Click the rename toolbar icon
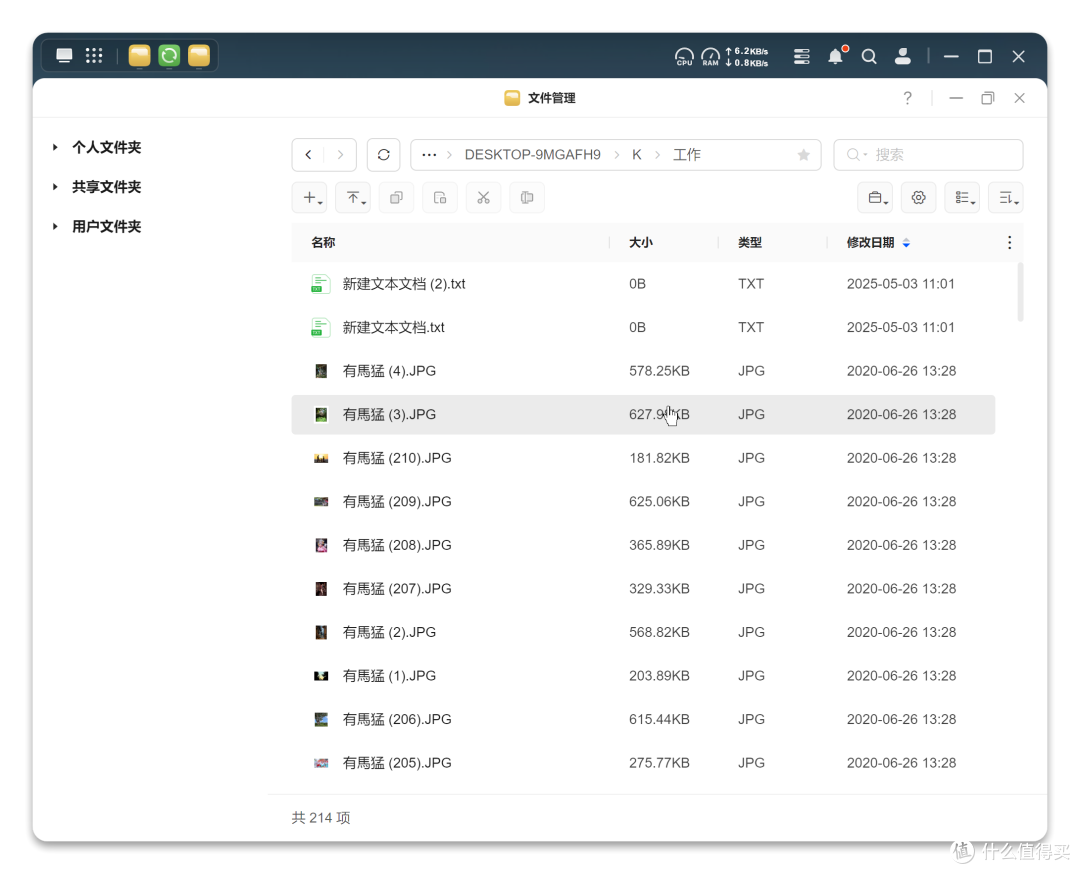This screenshot has height=874, width=1080. 527,198
